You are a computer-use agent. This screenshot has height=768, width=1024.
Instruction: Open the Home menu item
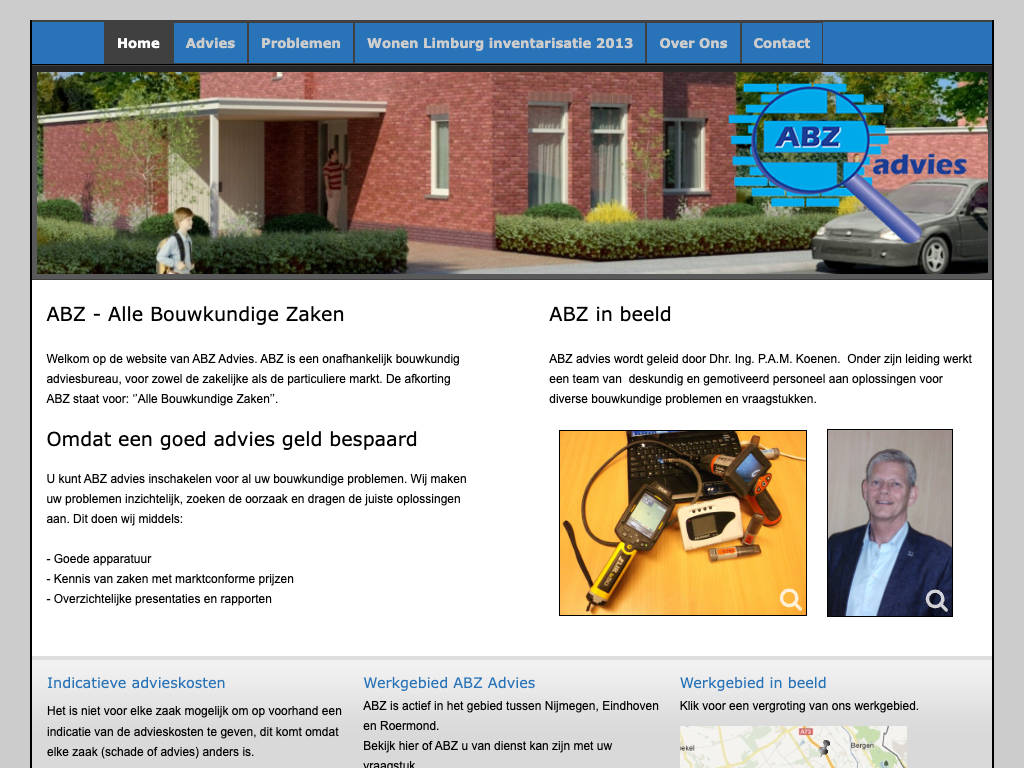(x=138, y=43)
